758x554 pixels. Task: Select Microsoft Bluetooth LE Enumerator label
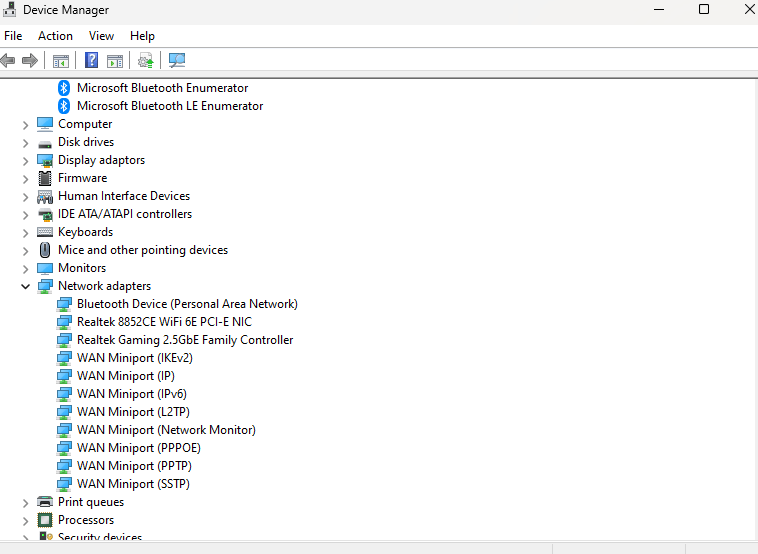pos(170,106)
